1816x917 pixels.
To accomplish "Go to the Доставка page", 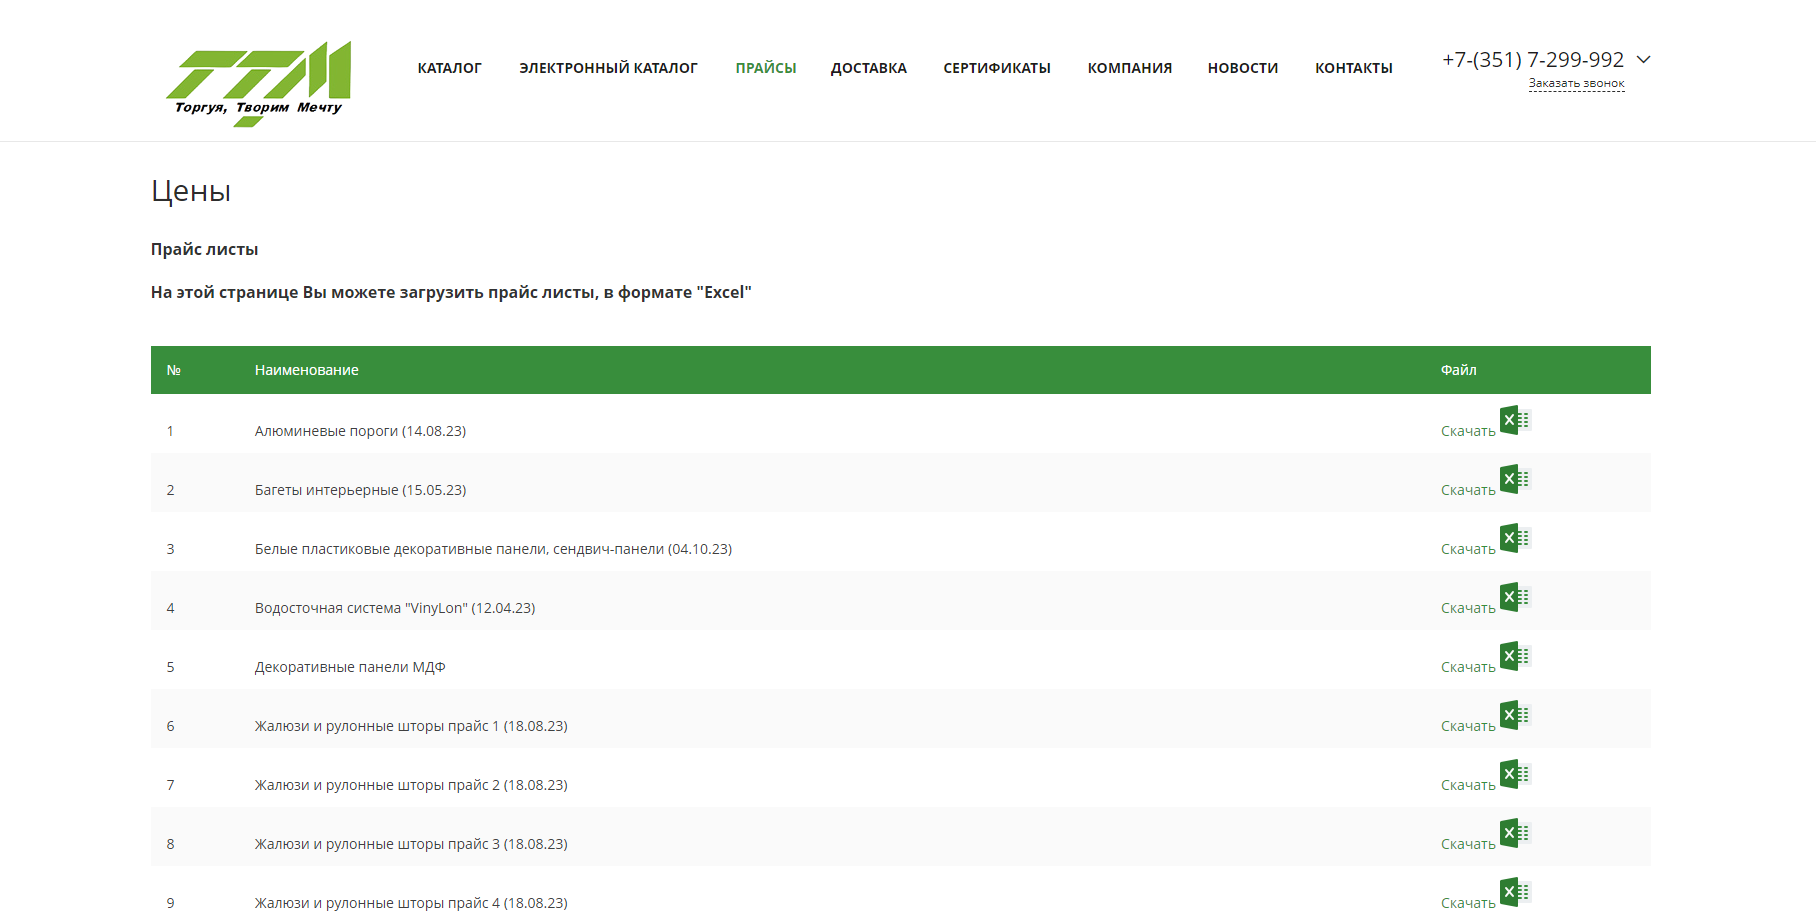I will tap(868, 68).
